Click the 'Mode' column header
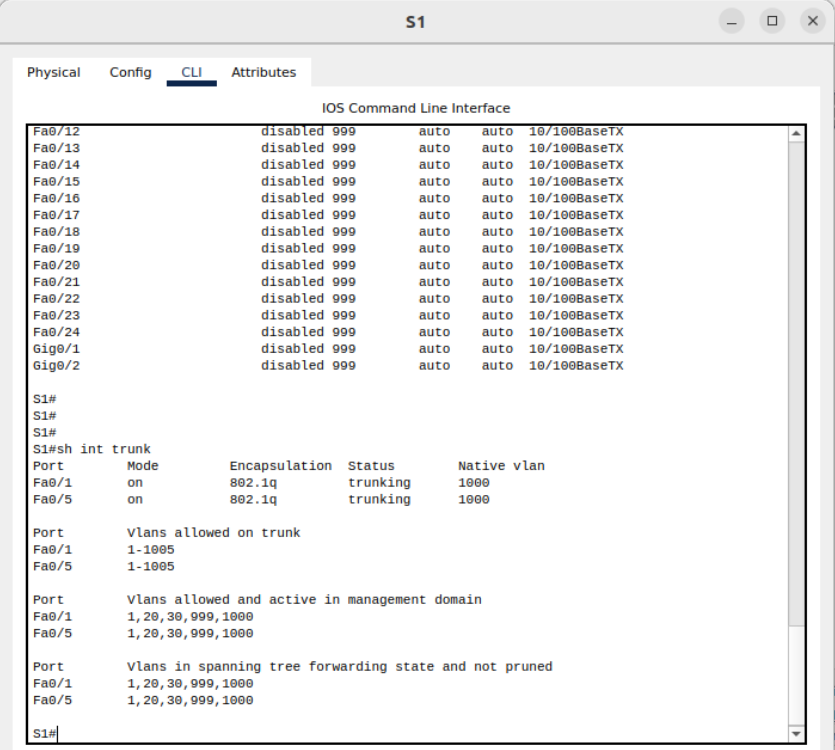Screen dimensions: 835x750 point(143,466)
